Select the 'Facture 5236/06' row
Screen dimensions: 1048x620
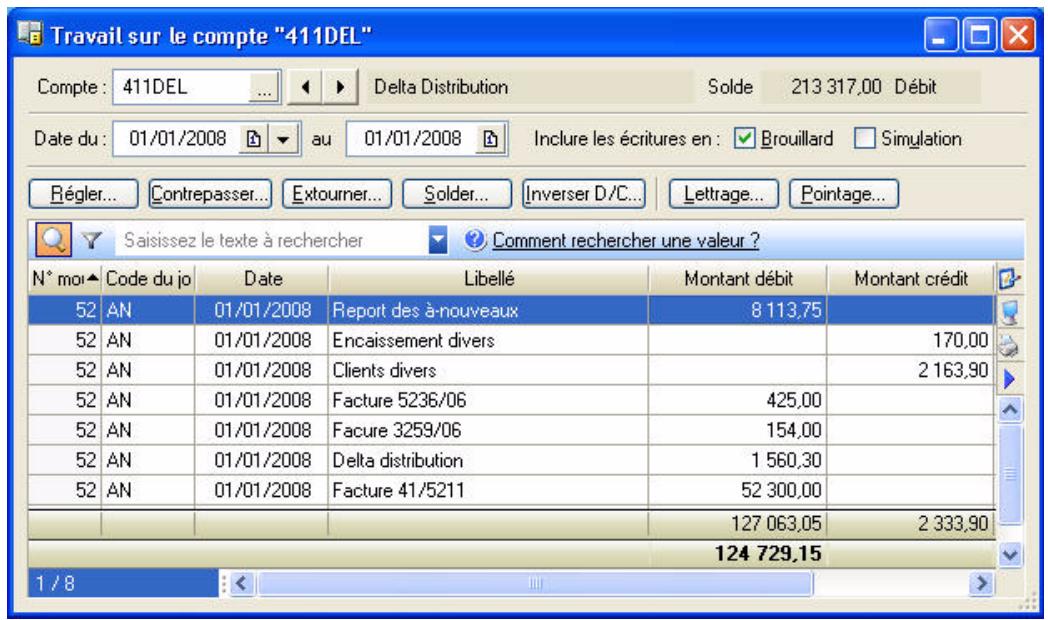(511, 400)
